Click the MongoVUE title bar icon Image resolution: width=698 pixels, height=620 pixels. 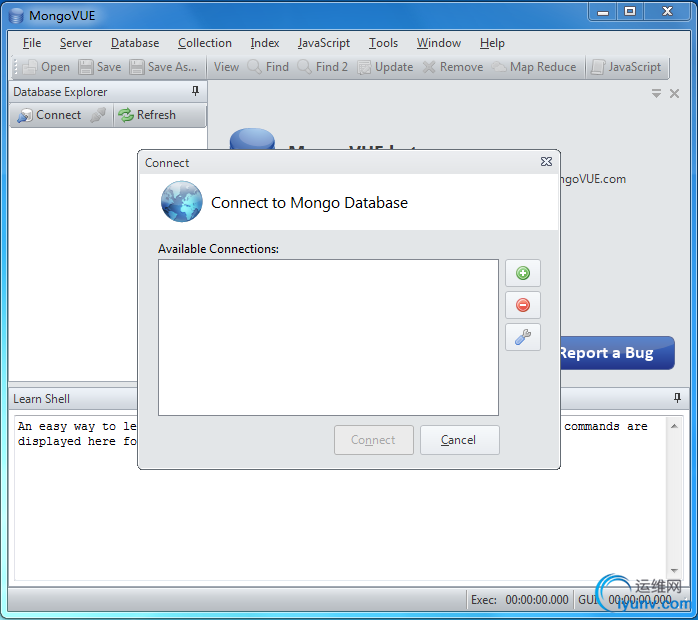tap(16, 16)
